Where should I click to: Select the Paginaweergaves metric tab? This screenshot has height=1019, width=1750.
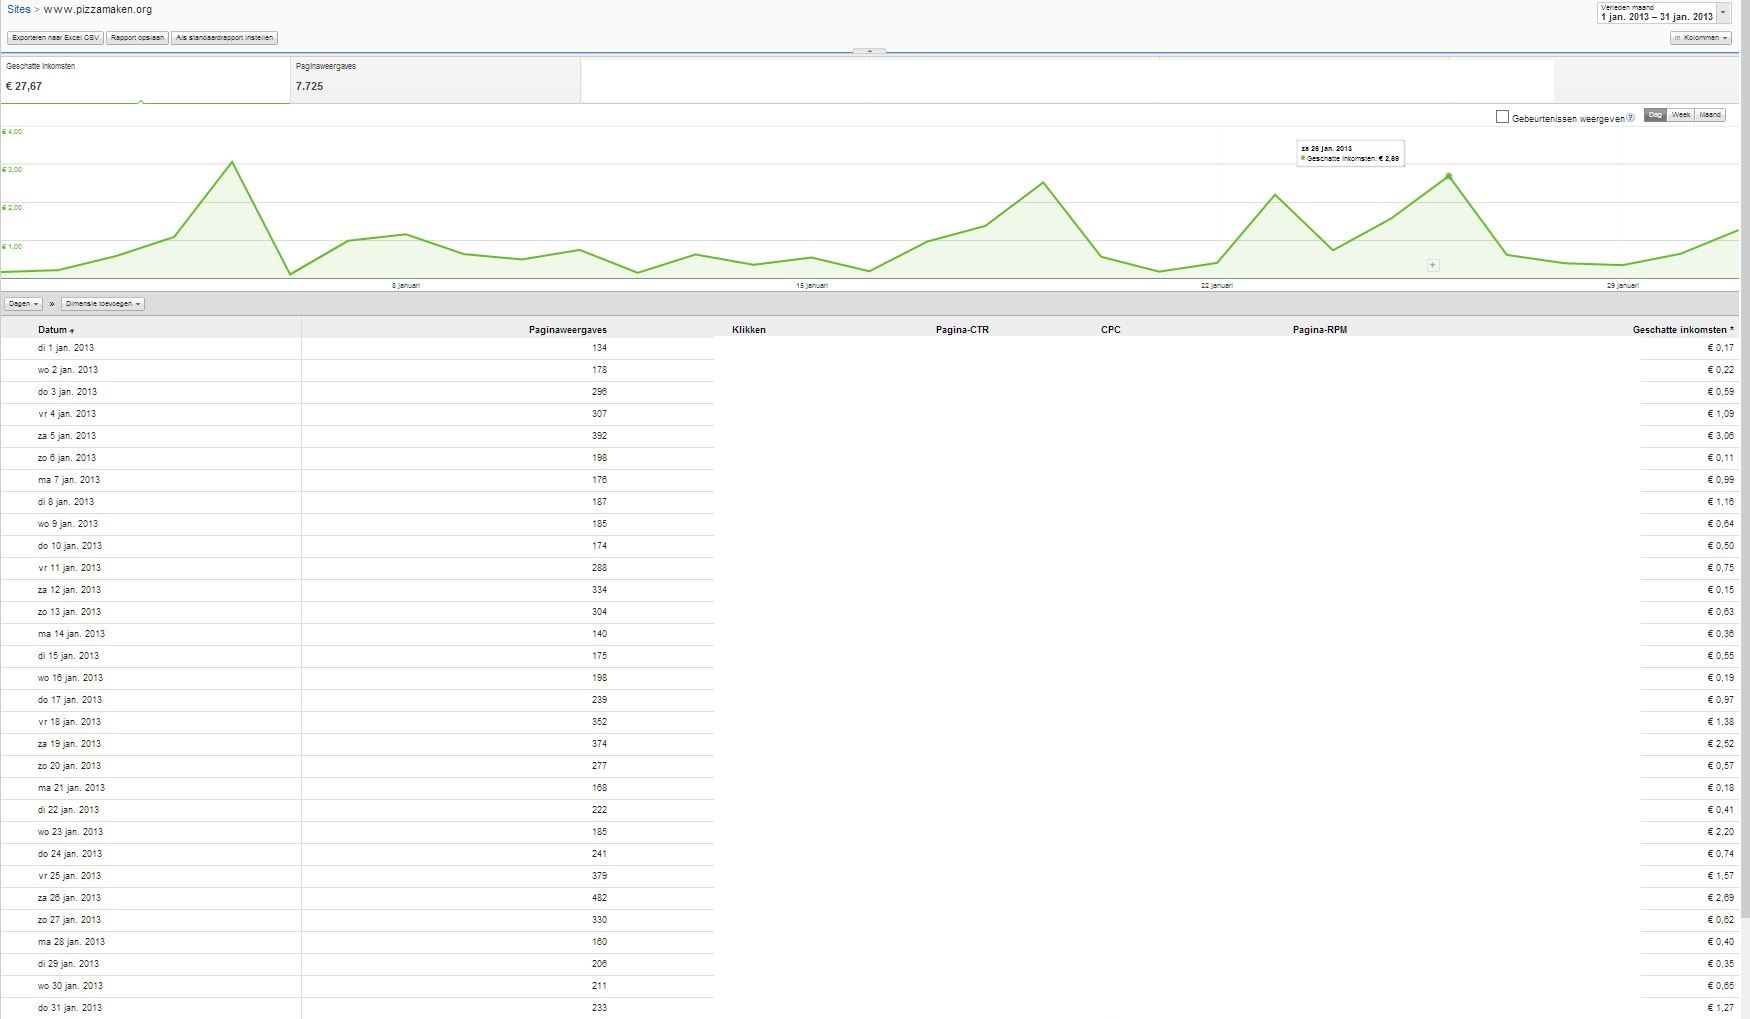(435, 79)
